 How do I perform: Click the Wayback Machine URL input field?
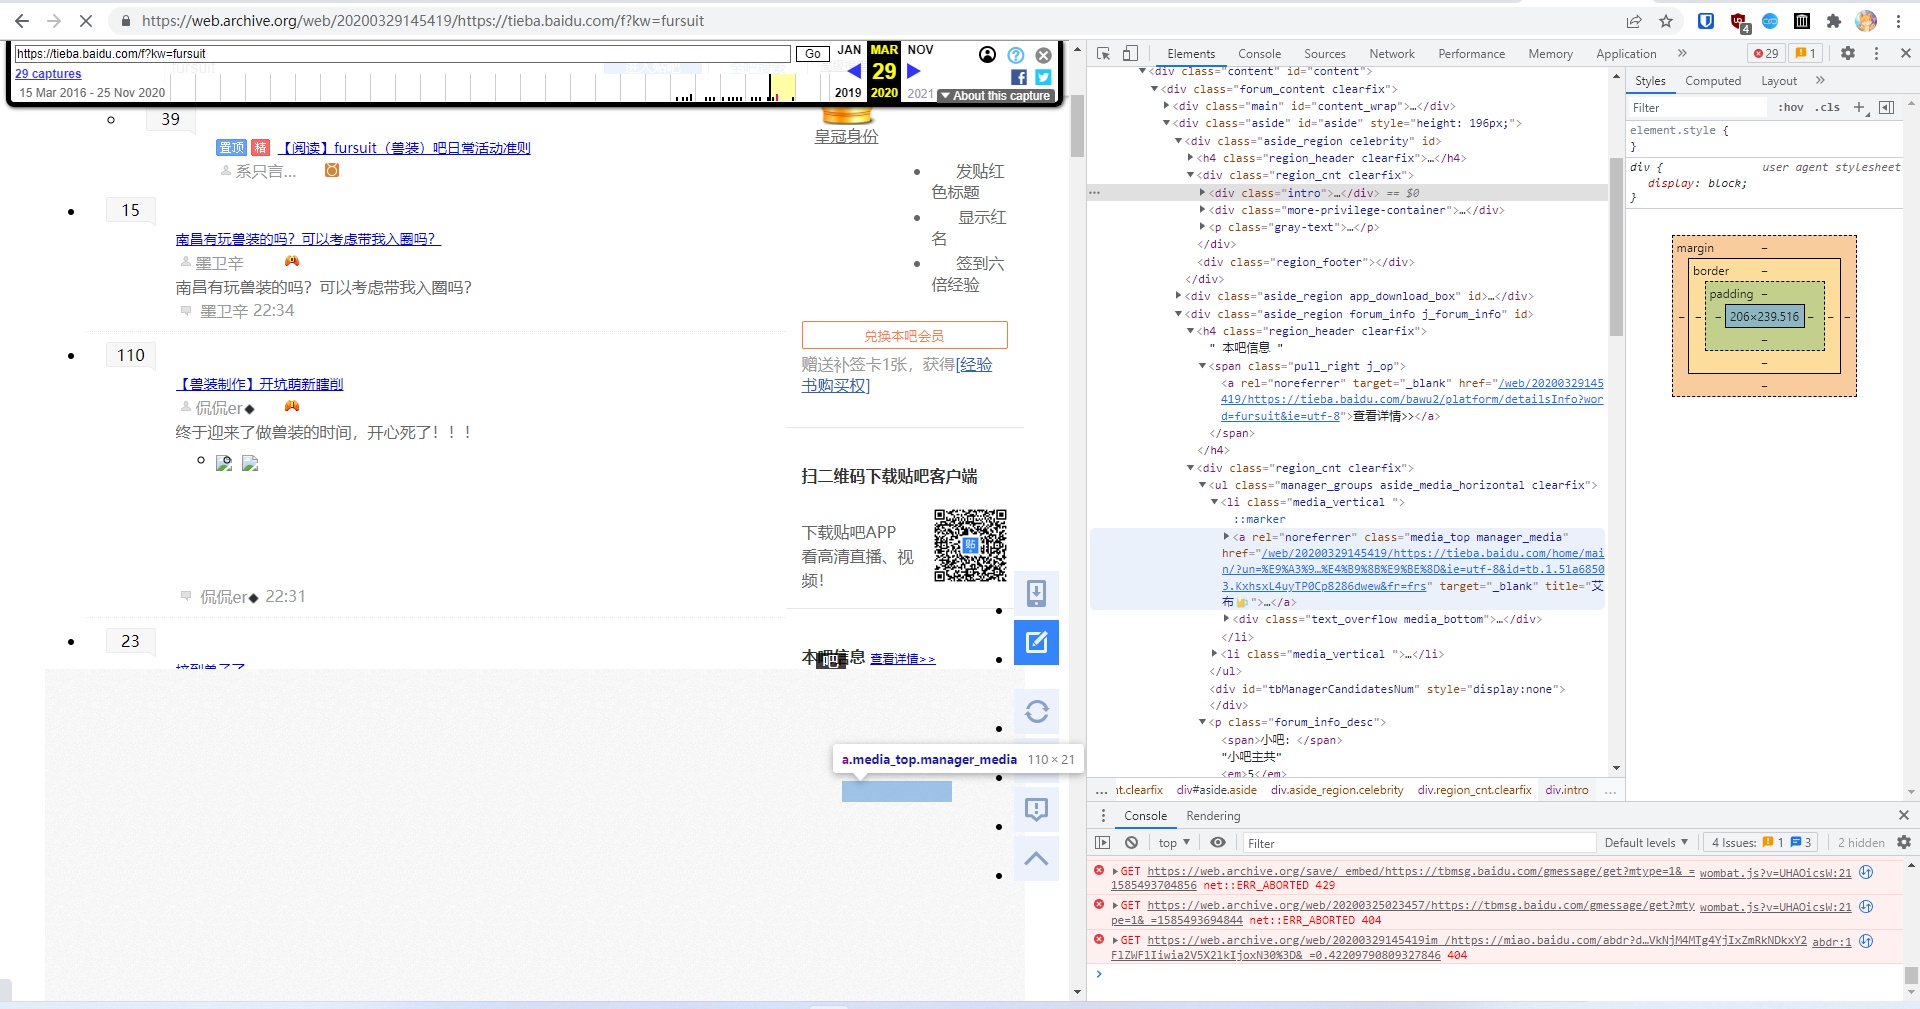coord(402,54)
